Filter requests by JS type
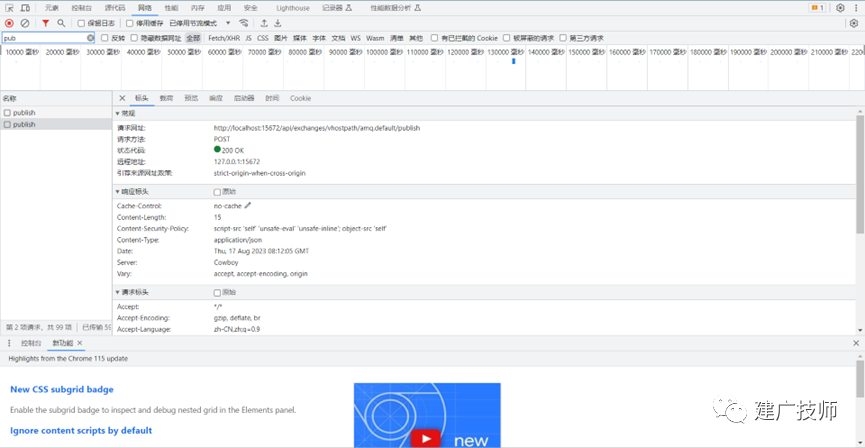 (x=248, y=38)
